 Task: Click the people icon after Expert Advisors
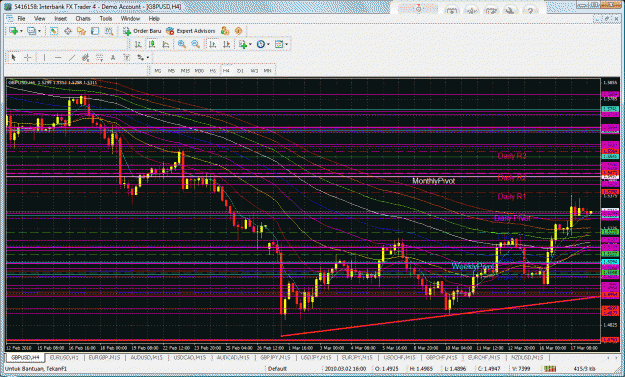[225, 31]
